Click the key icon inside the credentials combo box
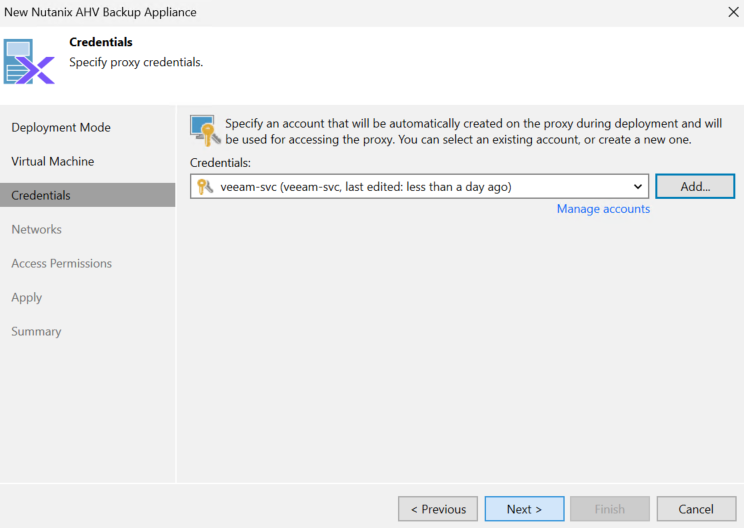This screenshot has width=744, height=528. pyautogui.click(x=205, y=186)
